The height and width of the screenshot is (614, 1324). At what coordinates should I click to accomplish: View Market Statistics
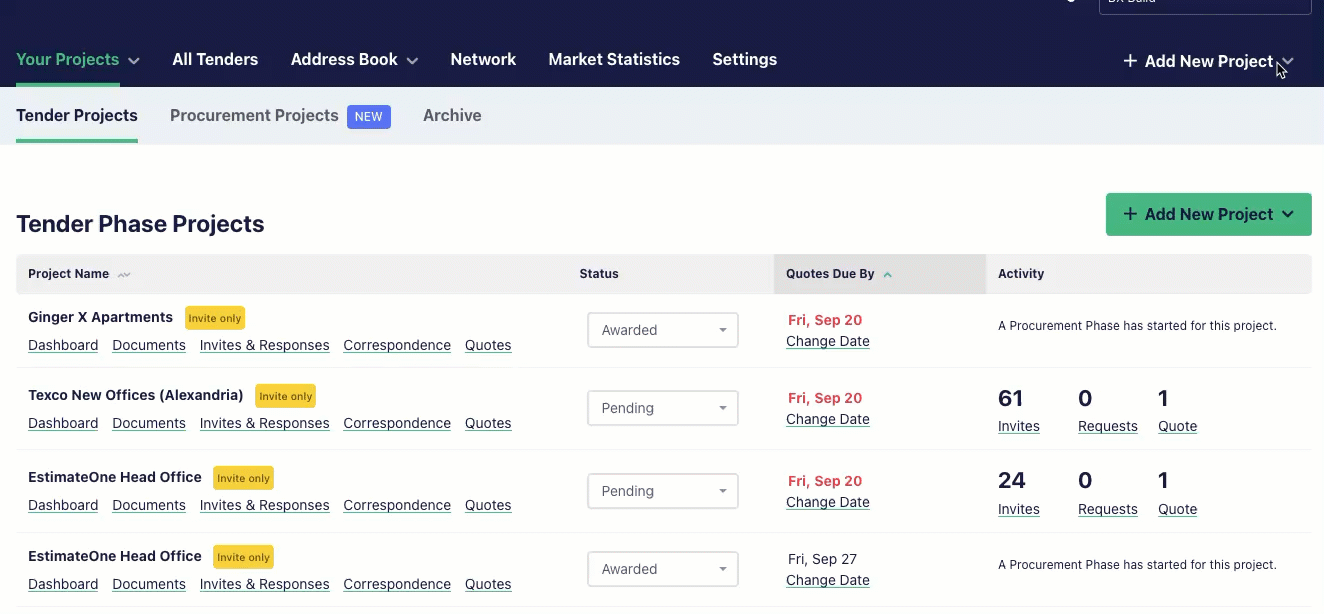pos(614,60)
